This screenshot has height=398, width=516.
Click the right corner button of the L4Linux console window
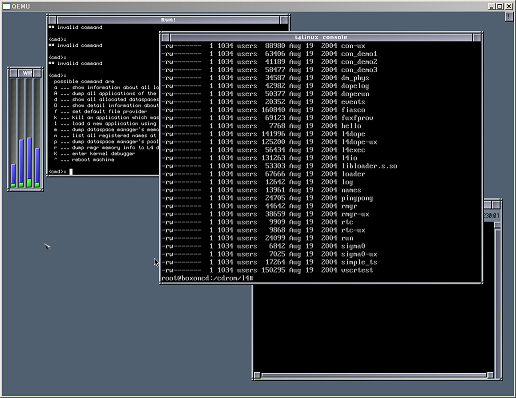477,37
